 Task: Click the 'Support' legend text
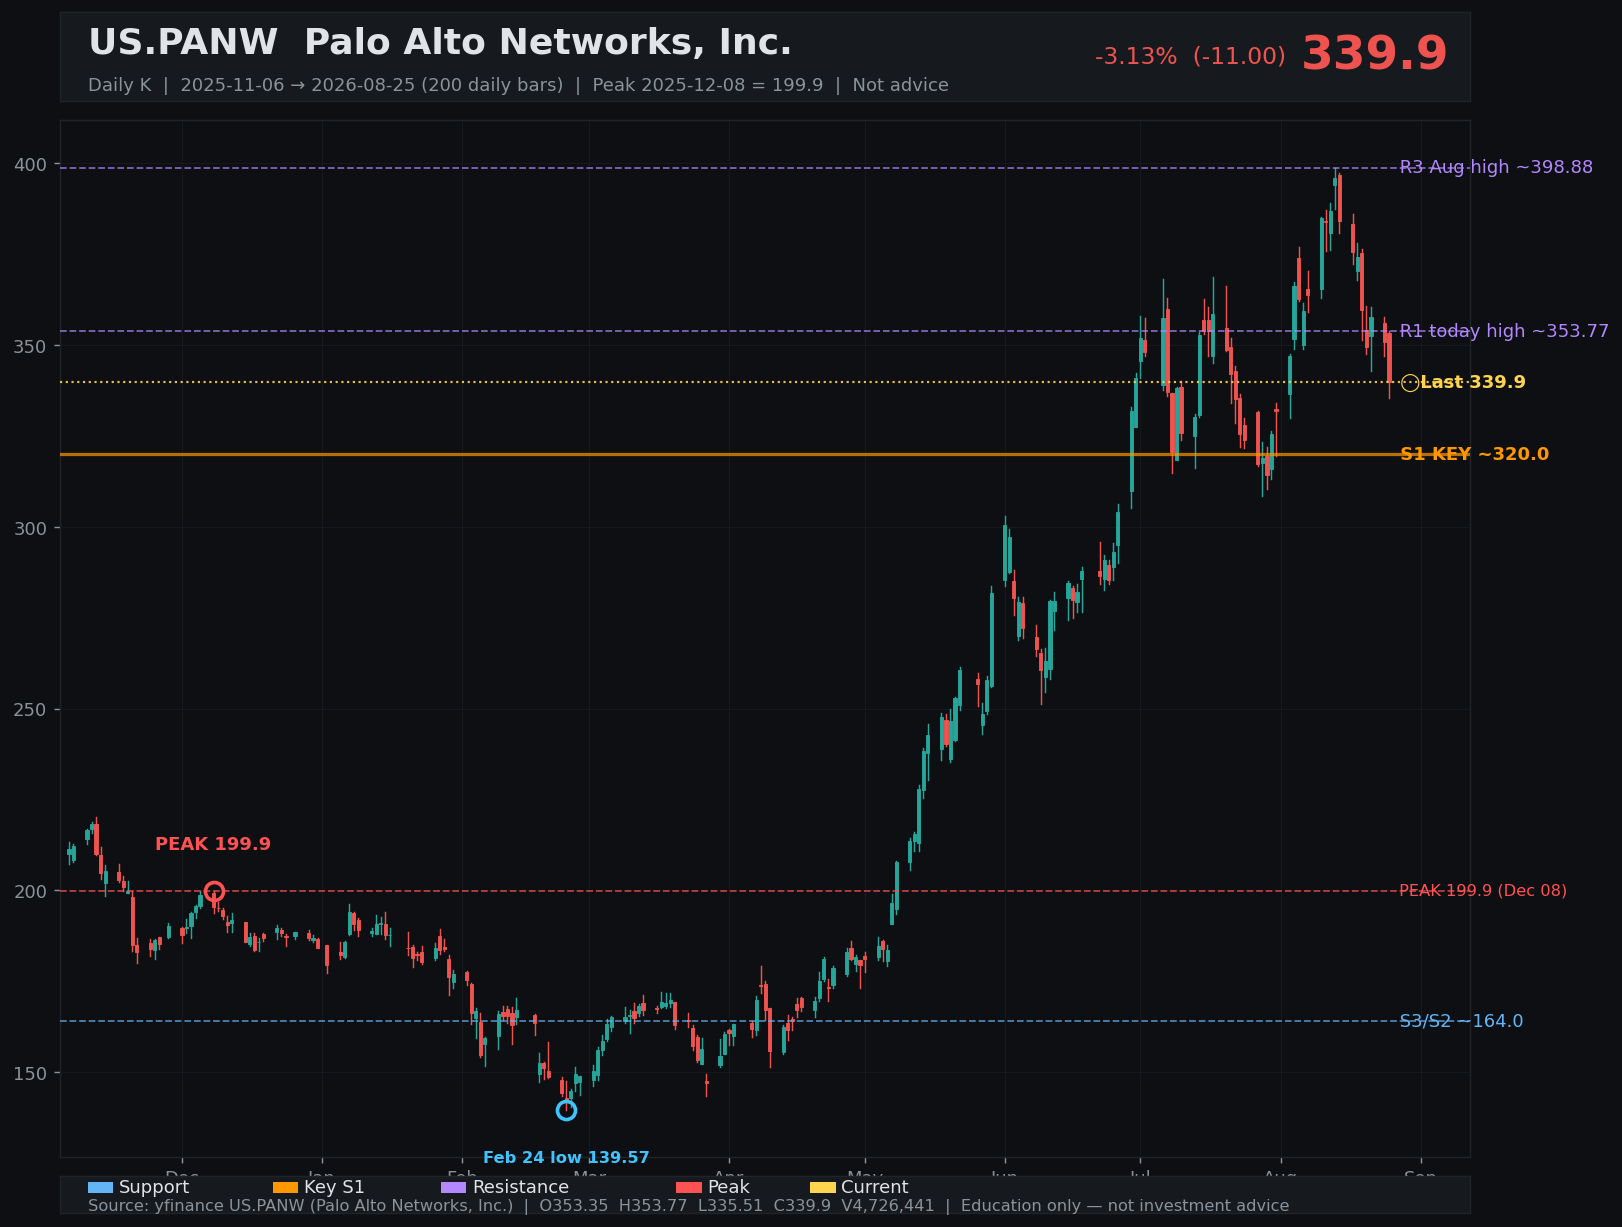click(154, 1187)
